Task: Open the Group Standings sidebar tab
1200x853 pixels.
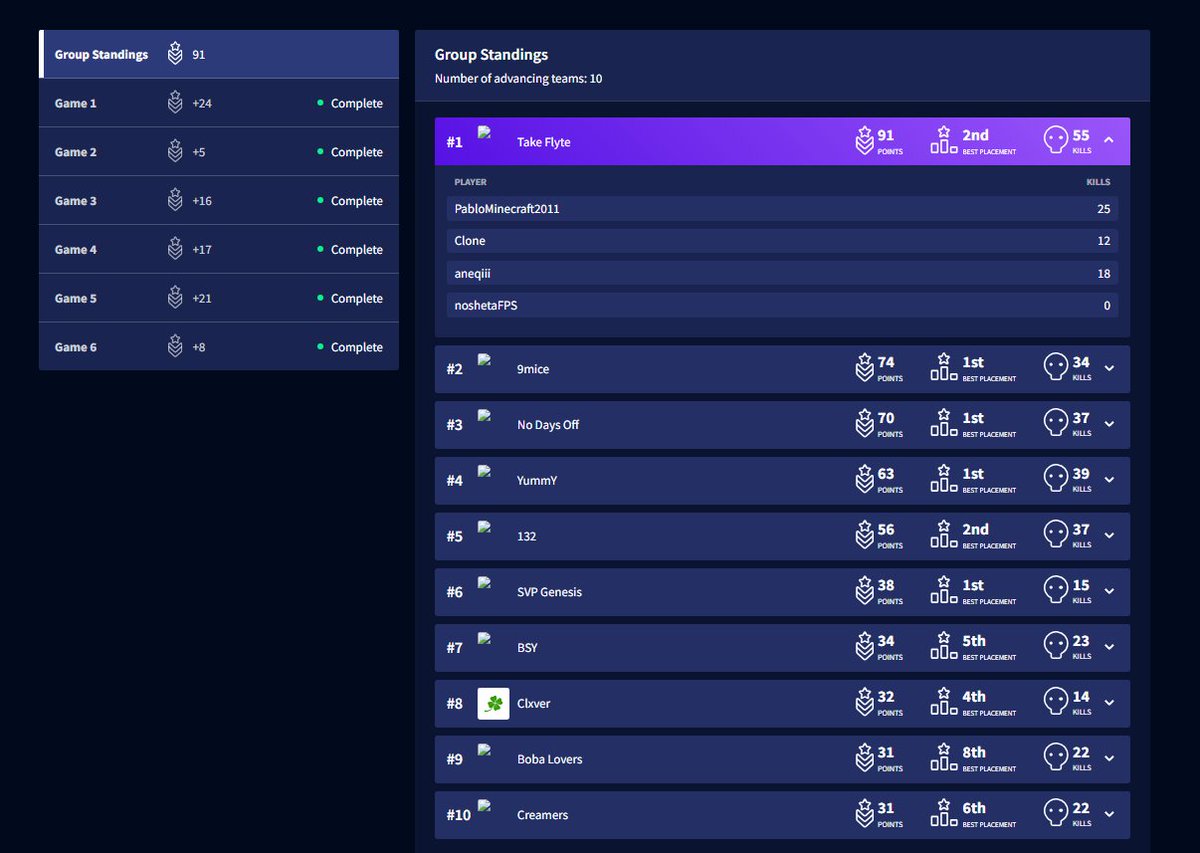Action: [219, 54]
